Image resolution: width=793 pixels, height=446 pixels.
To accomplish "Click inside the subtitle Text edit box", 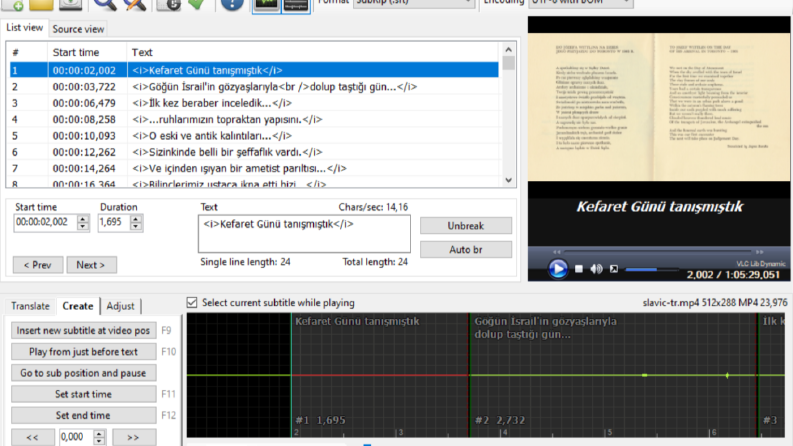I will [304, 234].
